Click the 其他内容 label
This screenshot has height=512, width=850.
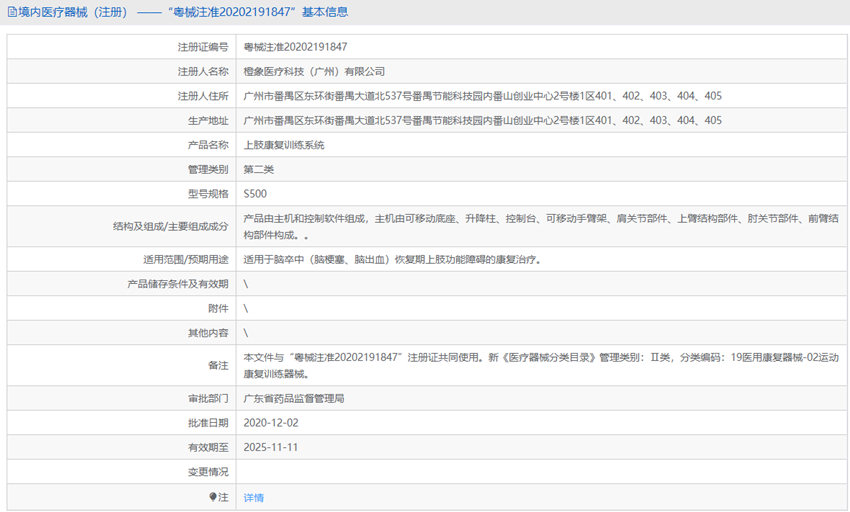tap(208, 332)
